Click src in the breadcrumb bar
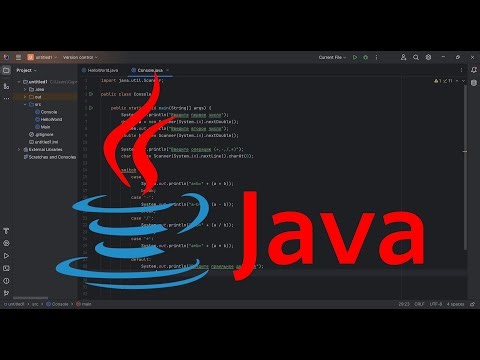The image size is (480, 360). click(x=35, y=304)
